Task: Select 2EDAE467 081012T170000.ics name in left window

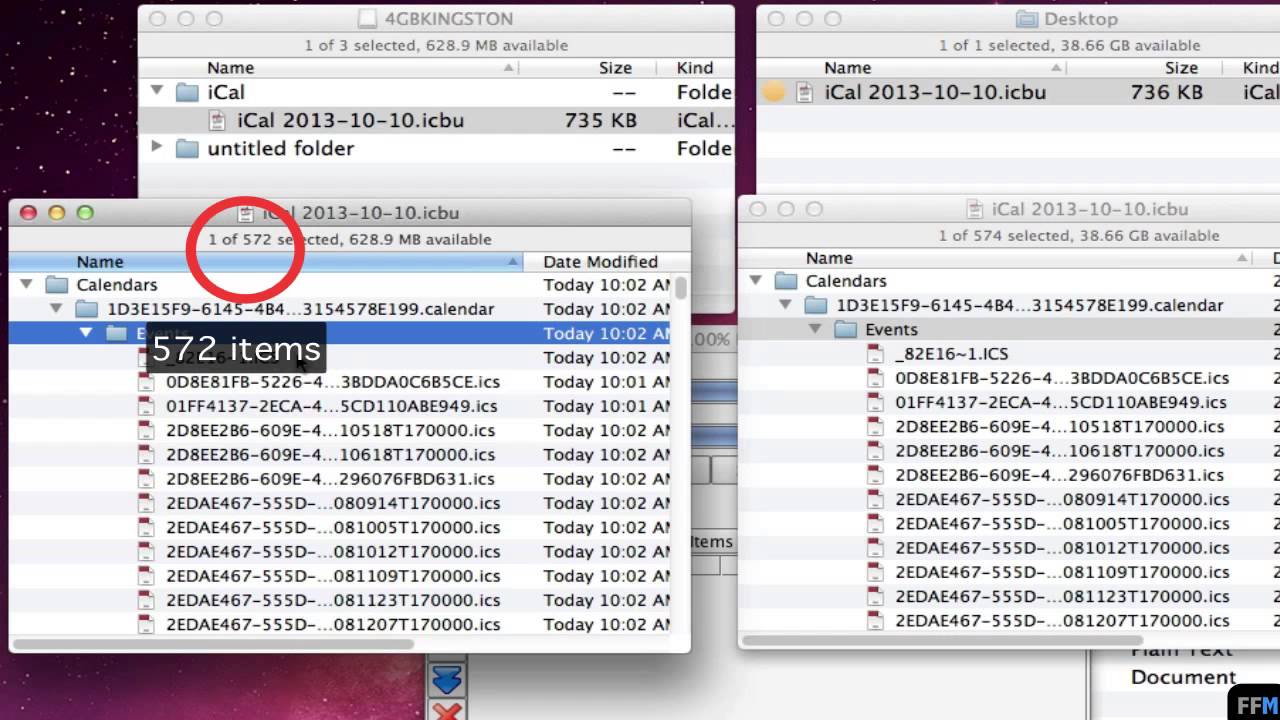Action: coord(333,551)
